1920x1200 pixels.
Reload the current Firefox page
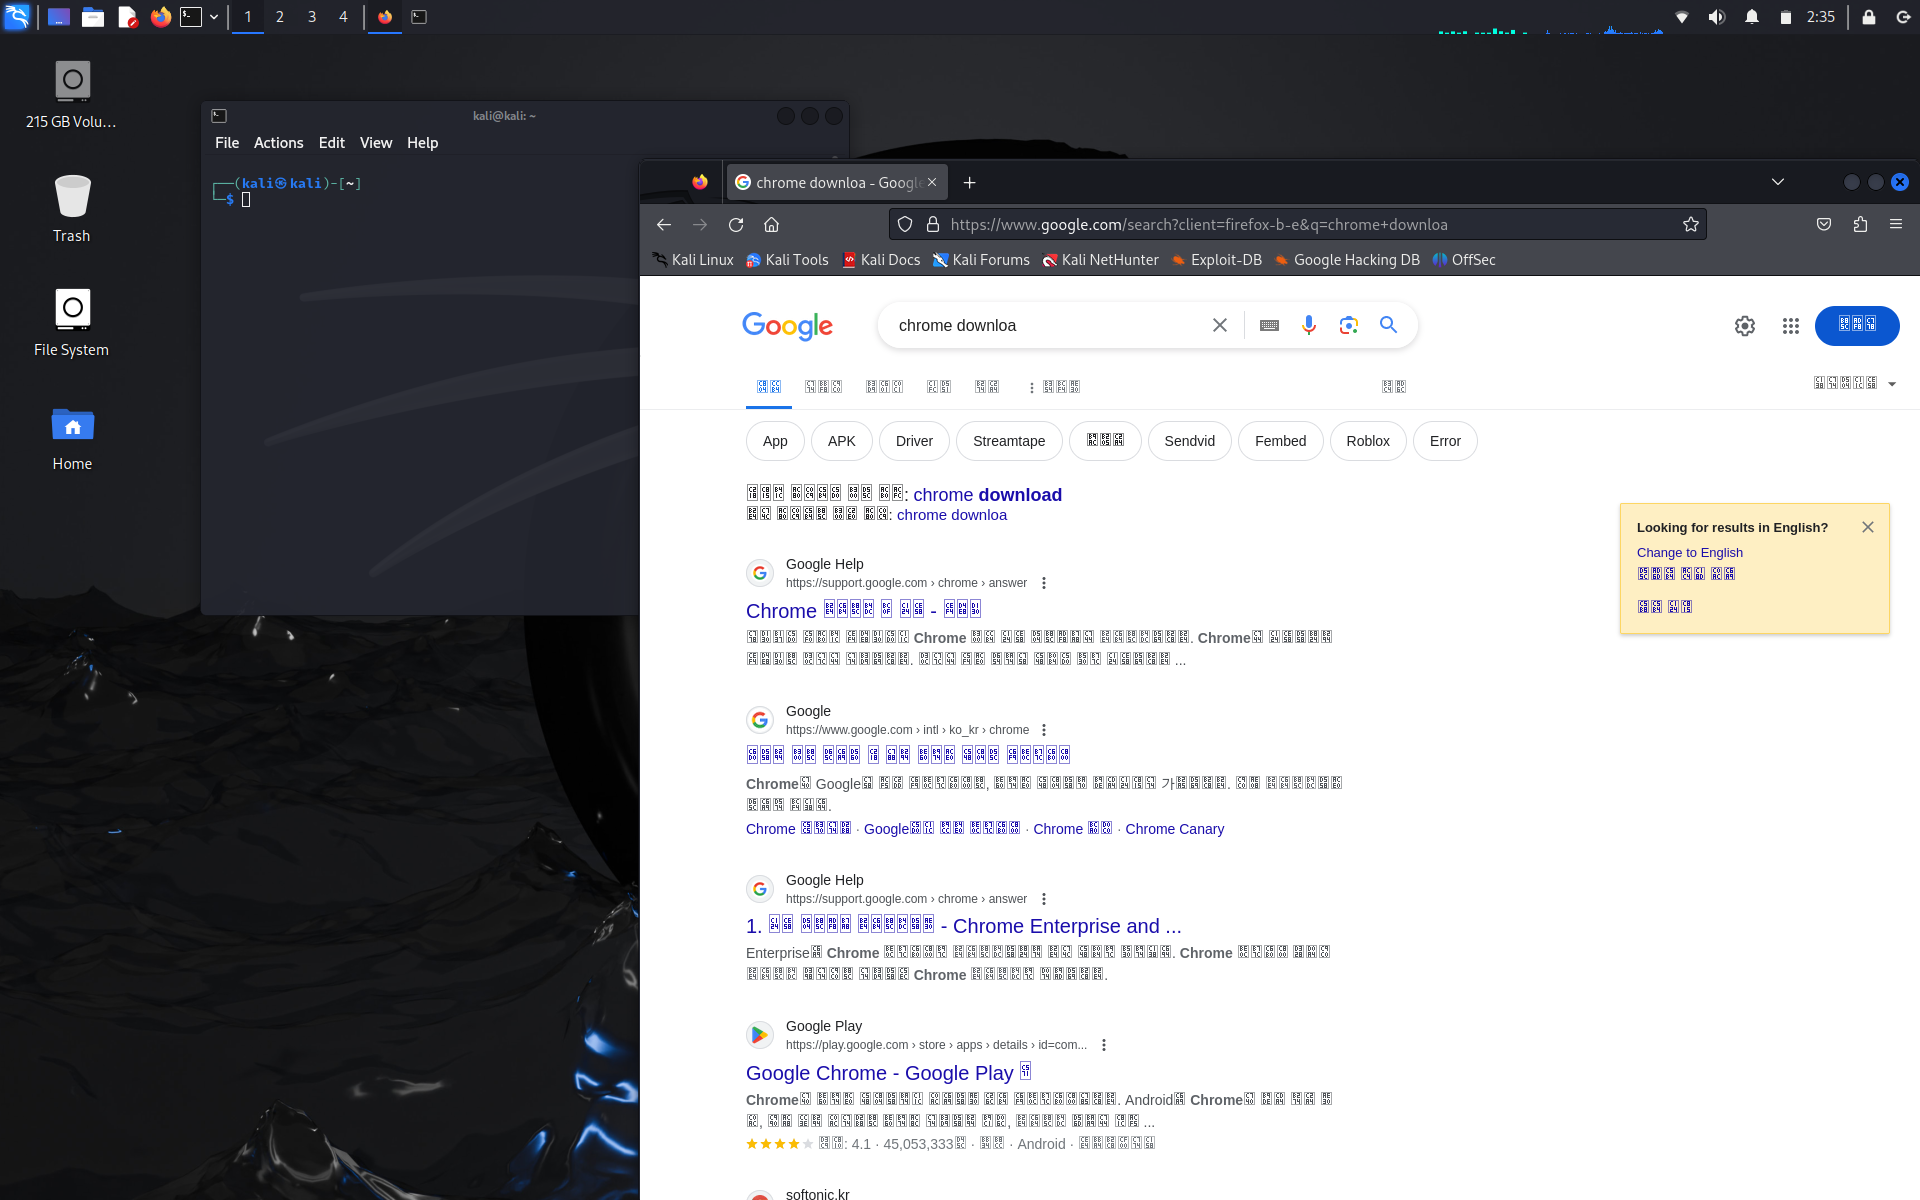[736, 224]
